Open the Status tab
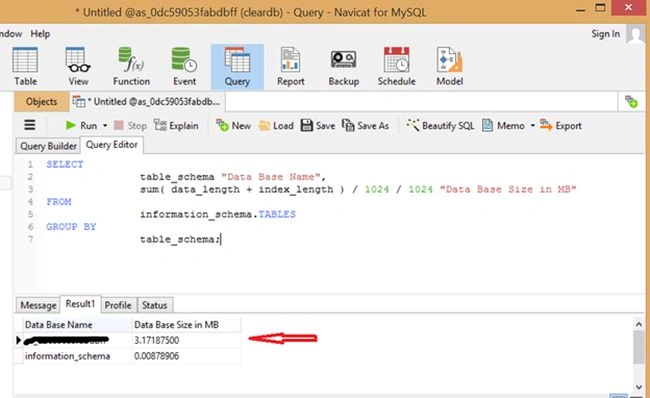Image resolution: width=650 pixels, height=398 pixels. tap(155, 306)
